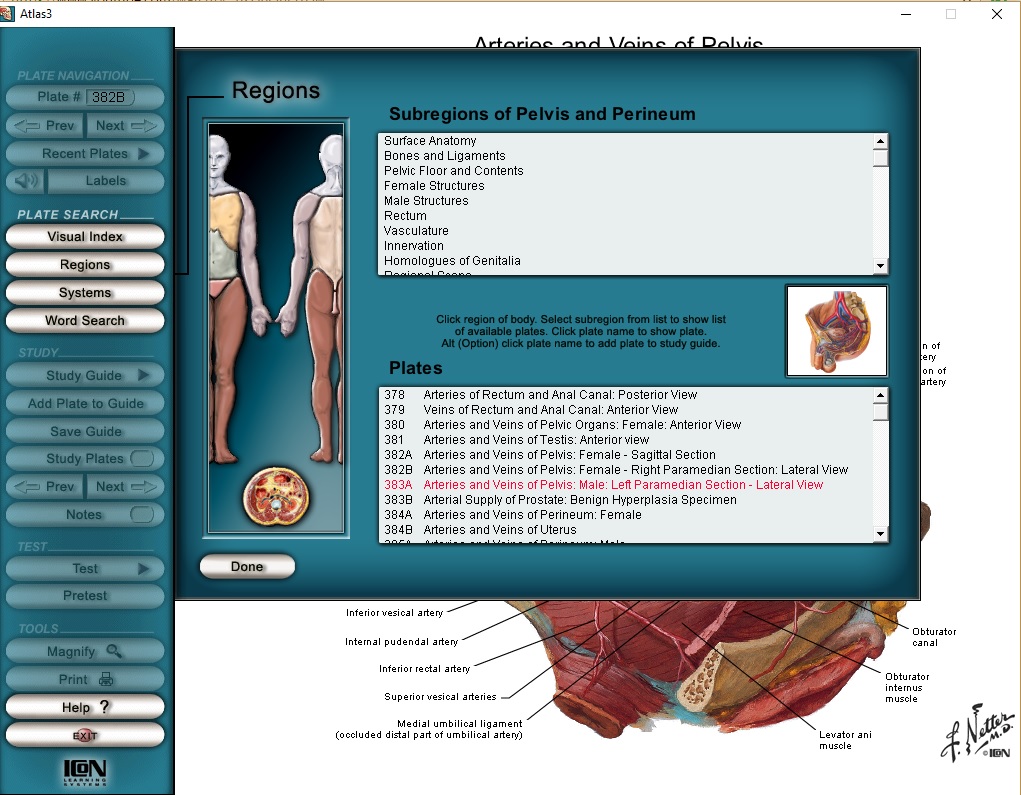Image resolution: width=1021 pixels, height=795 pixels.
Task: Go to previous plate with Prev arrow
Action: (x=45, y=126)
